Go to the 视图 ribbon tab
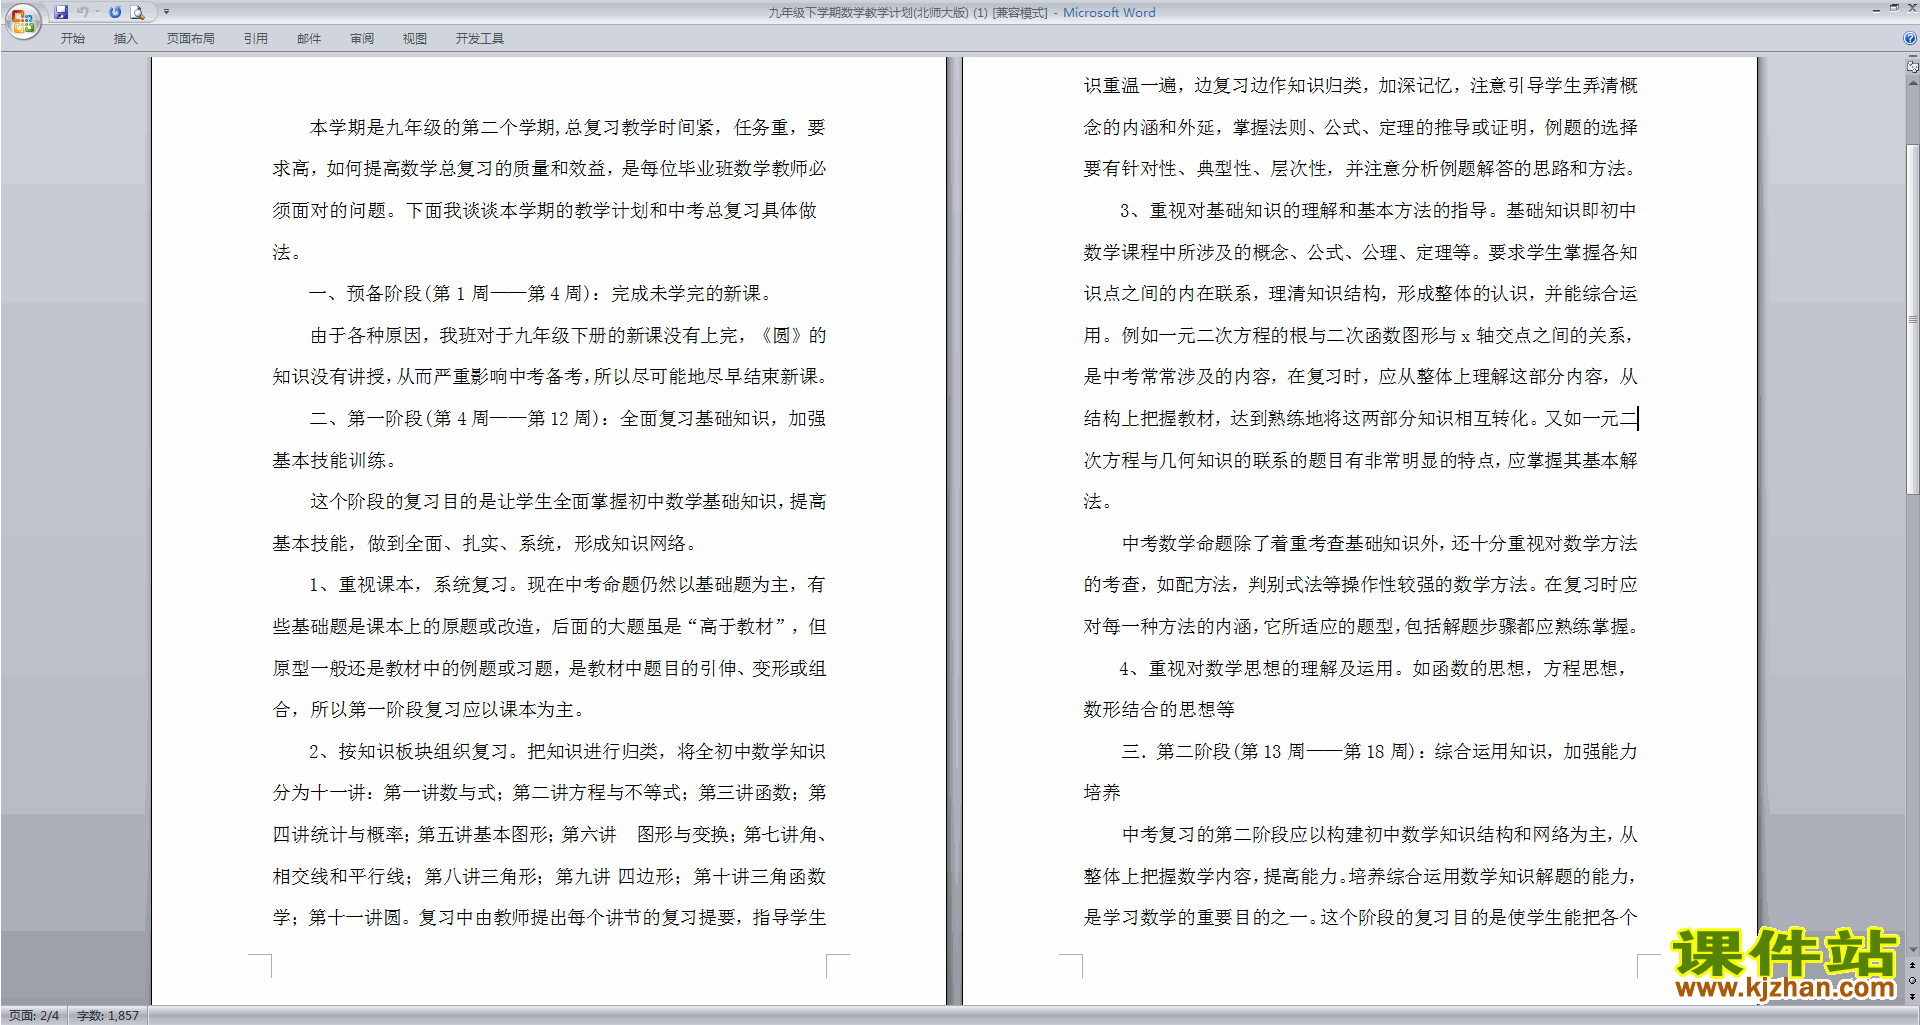Viewport: 1920px width, 1025px height. [x=415, y=38]
